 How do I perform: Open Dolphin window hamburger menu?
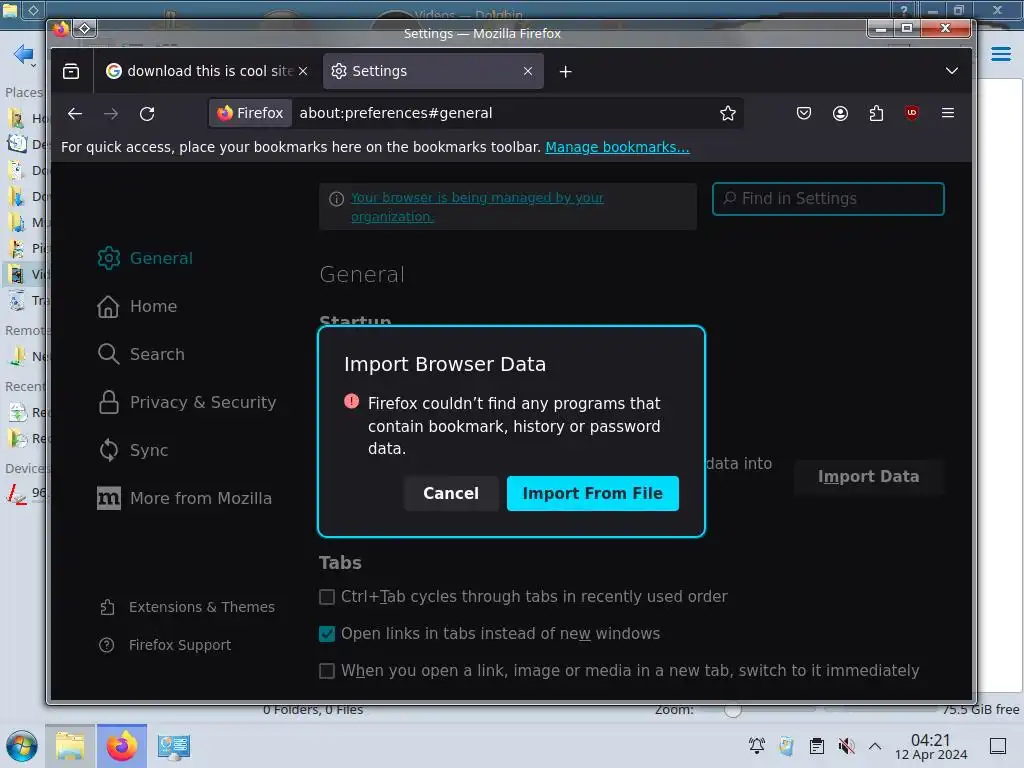(1000, 54)
